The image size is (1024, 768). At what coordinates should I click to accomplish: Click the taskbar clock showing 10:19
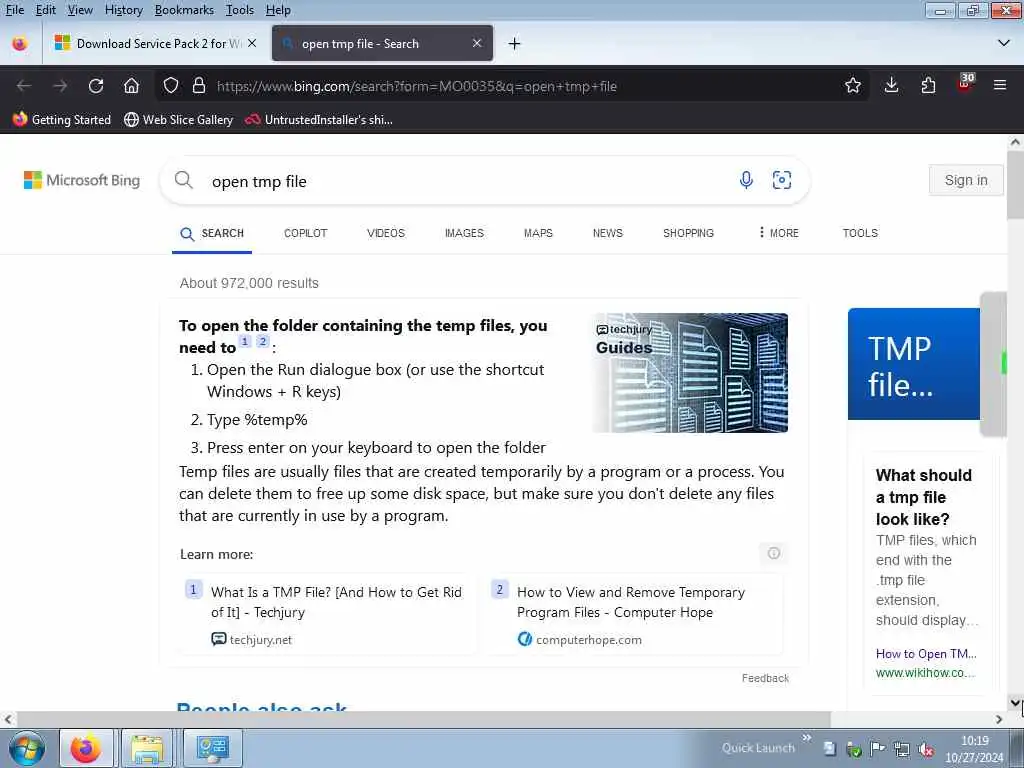coord(974,749)
